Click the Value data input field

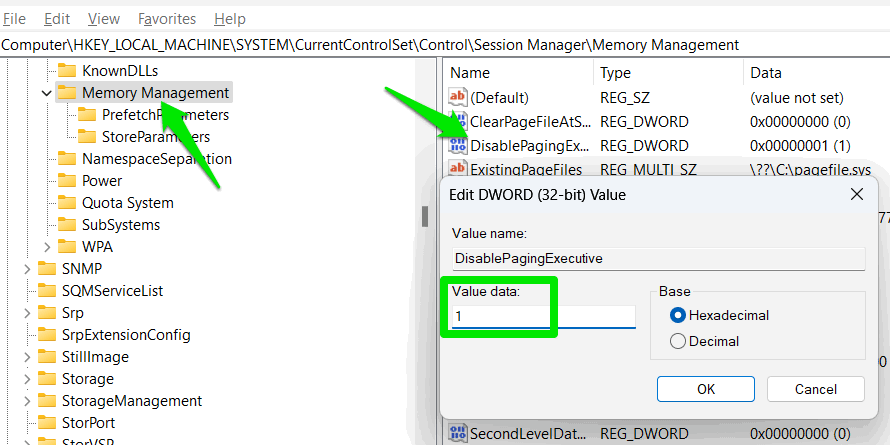tap(543, 316)
